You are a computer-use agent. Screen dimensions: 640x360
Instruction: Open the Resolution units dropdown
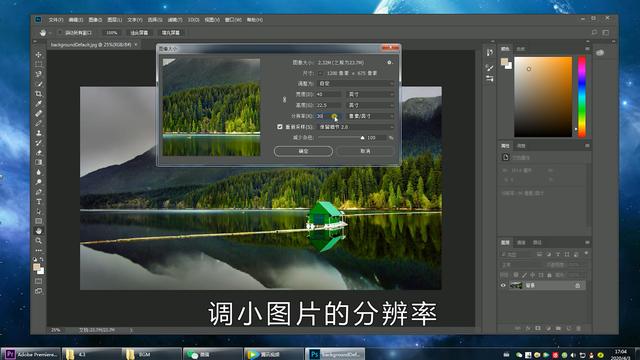371,116
